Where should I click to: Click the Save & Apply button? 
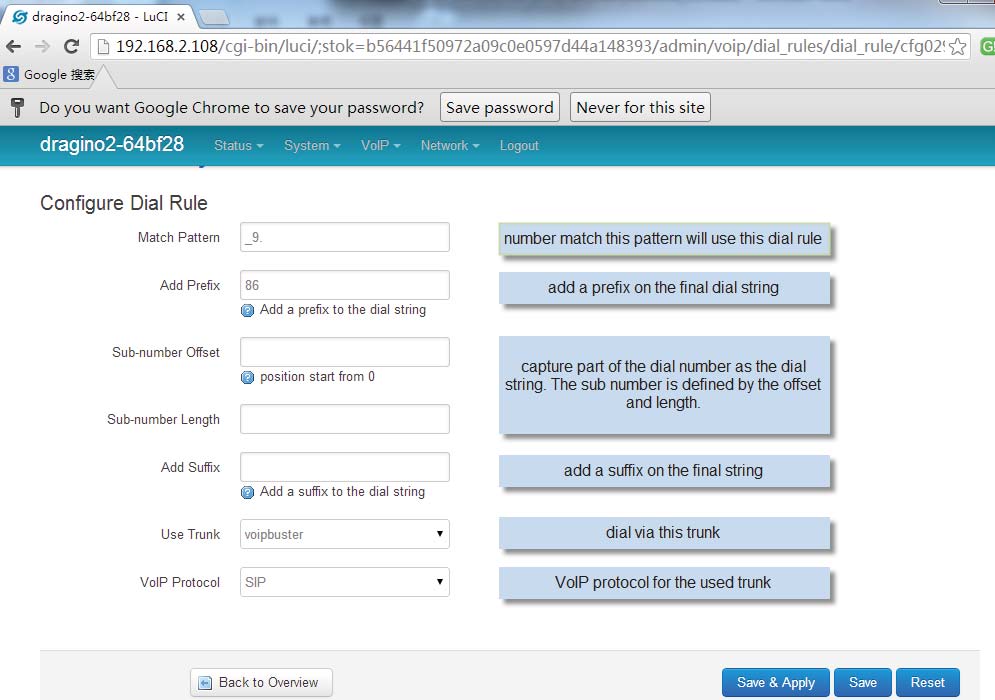click(x=775, y=682)
